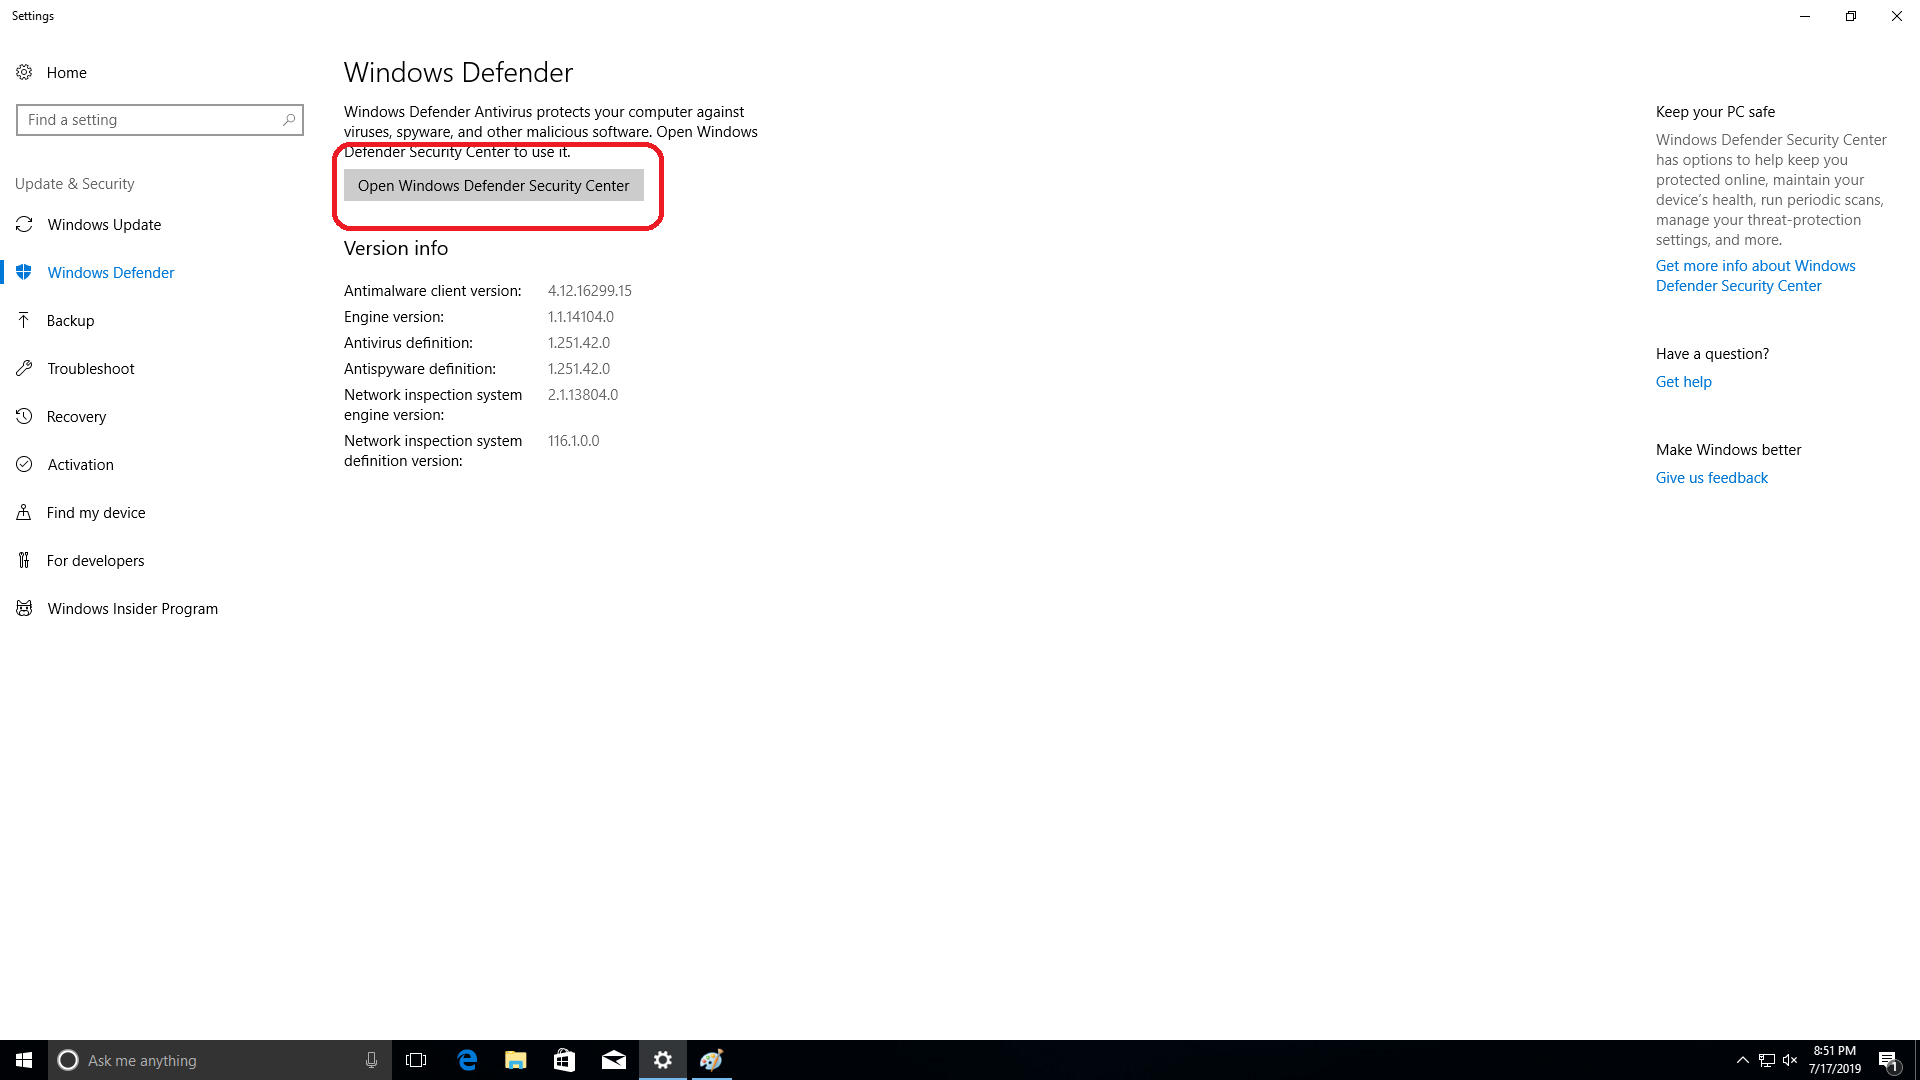This screenshot has height=1080, width=1920.
Task: Click the Home gear icon
Action: 24,72
